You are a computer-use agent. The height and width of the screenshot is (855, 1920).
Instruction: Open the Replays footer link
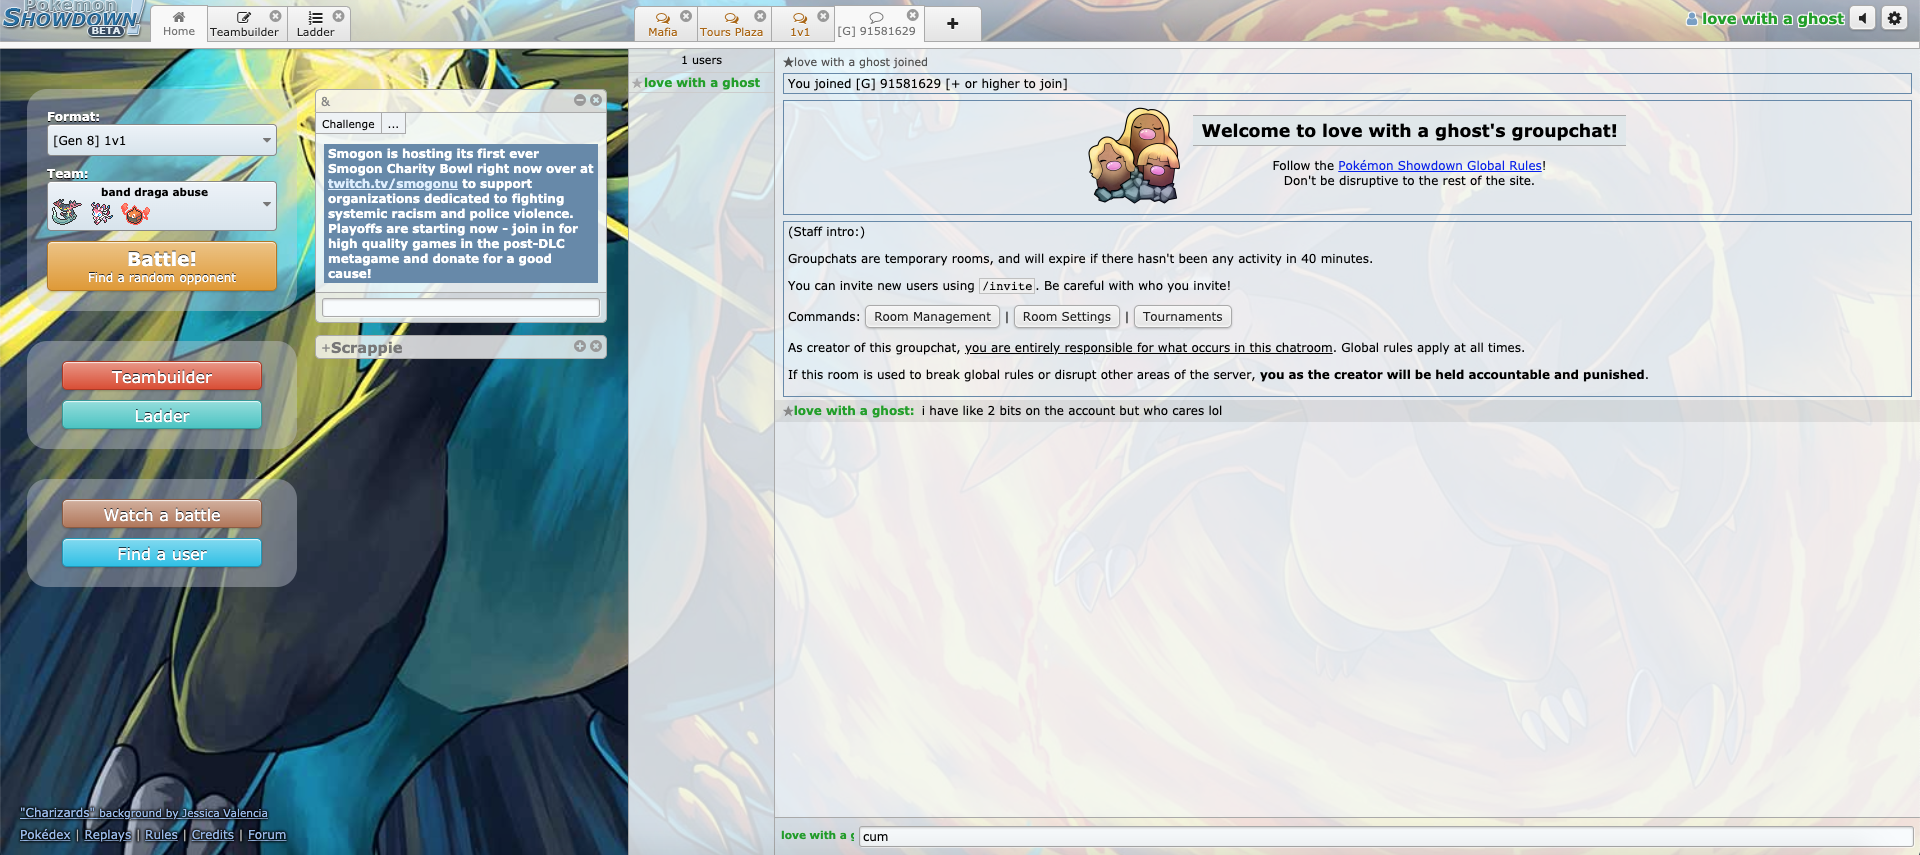pos(108,835)
